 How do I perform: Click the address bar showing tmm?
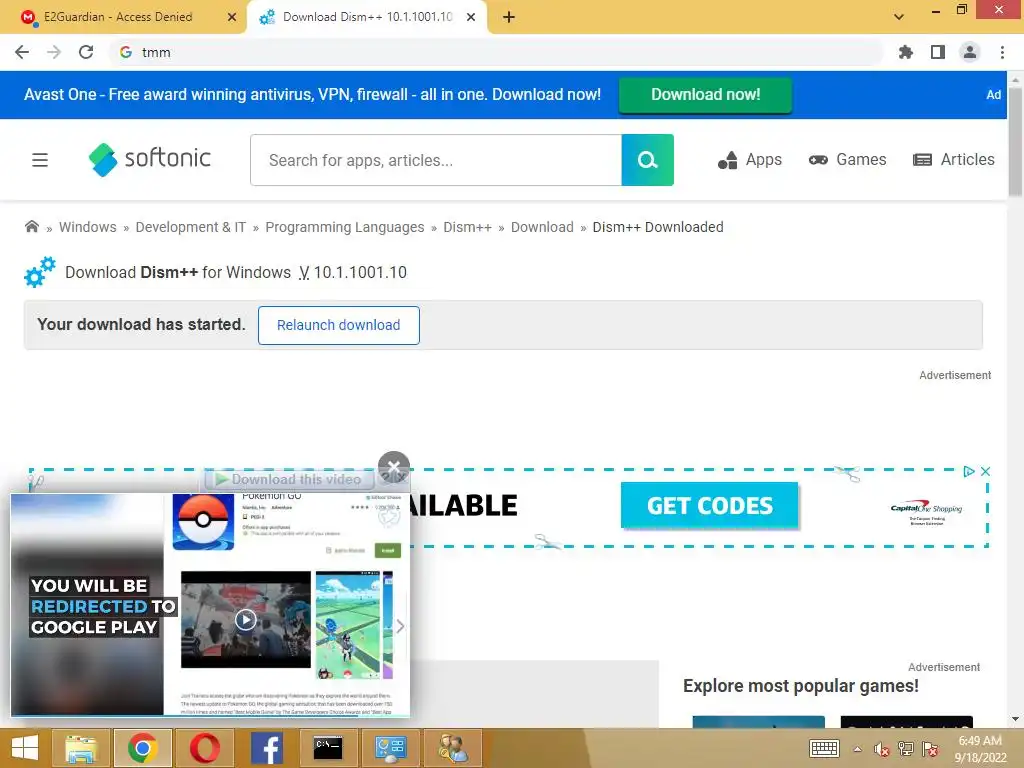pyautogui.click(x=496, y=52)
